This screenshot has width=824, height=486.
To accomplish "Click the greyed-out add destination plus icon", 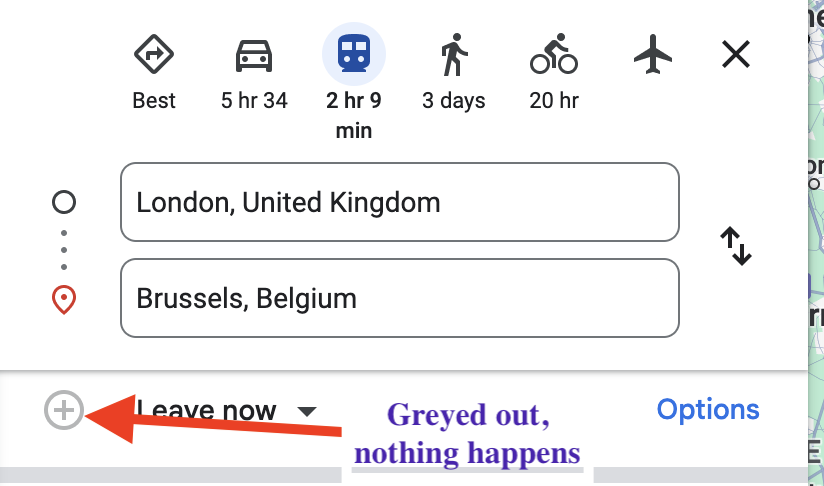I will (x=65, y=410).
